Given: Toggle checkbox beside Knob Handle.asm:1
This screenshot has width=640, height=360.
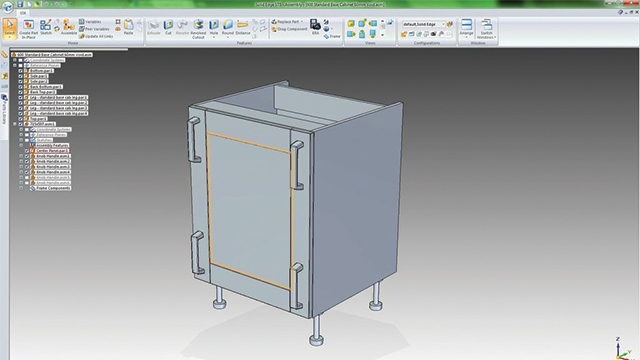Looking at the screenshot, I should point(27,156).
